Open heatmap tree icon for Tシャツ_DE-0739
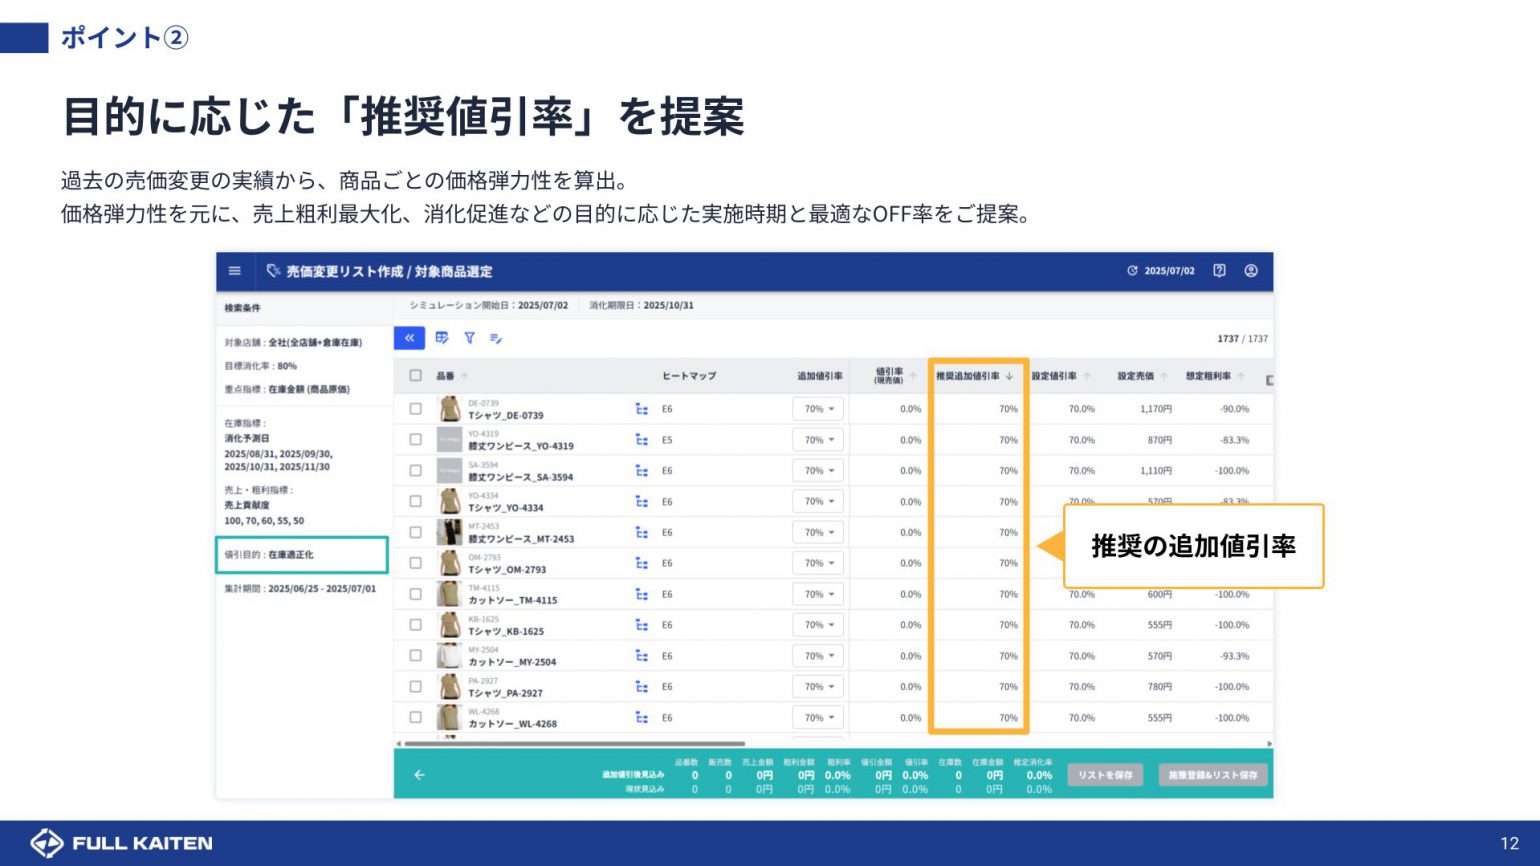 (x=642, y=409)
